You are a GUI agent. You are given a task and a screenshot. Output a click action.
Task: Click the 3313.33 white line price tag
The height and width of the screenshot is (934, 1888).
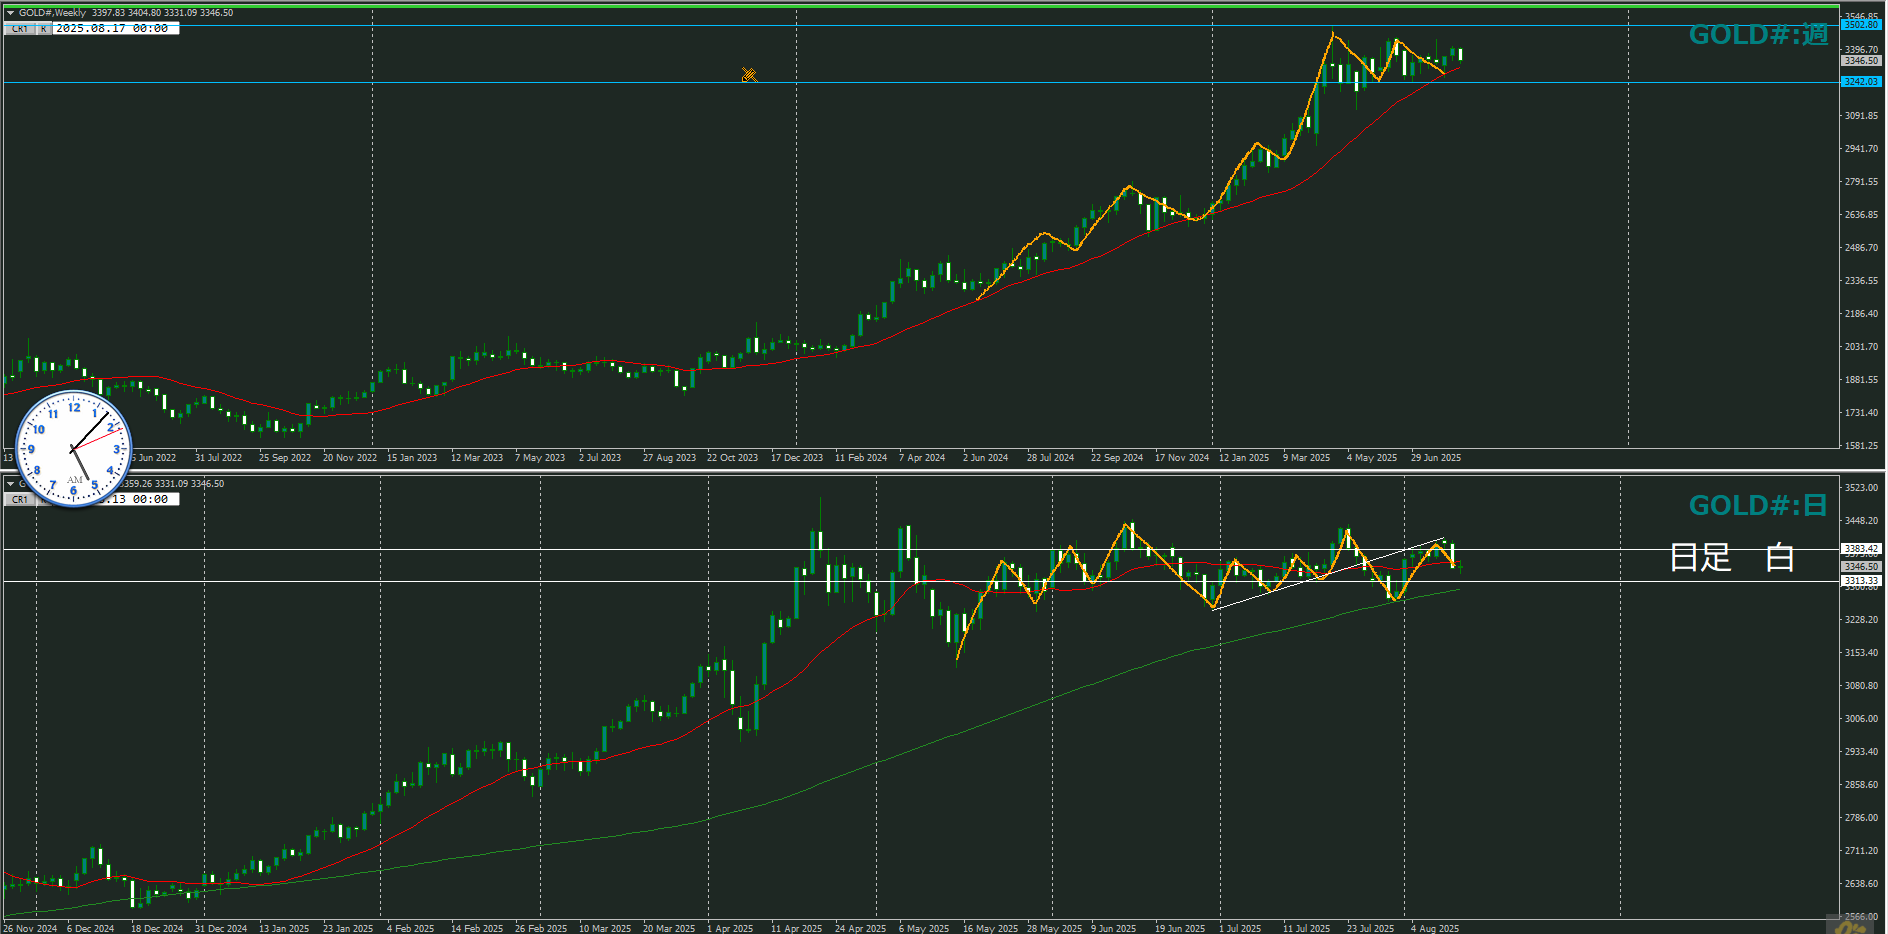click(x=1861, y=581)
